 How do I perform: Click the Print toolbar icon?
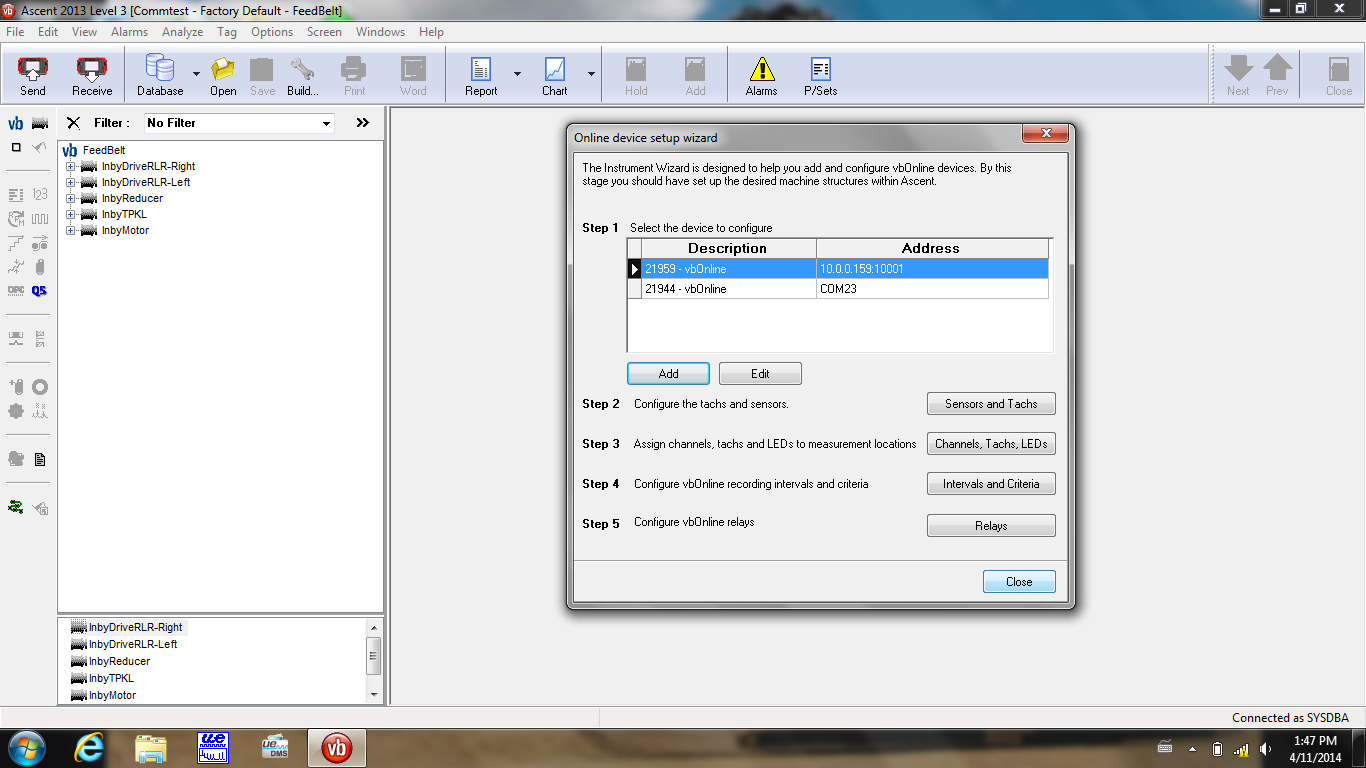pos(354,76)
